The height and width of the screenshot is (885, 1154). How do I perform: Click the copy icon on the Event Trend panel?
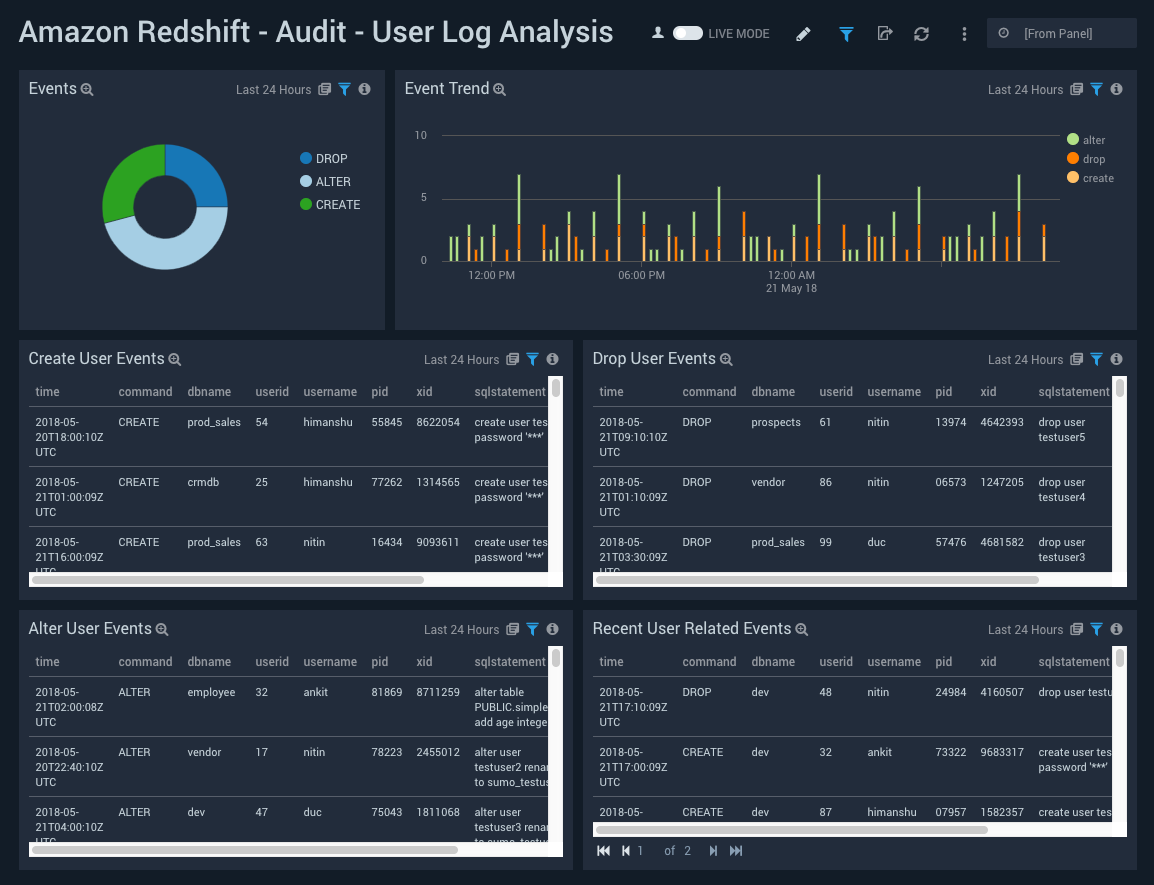pyautogui.click(x=1076, y=89)
